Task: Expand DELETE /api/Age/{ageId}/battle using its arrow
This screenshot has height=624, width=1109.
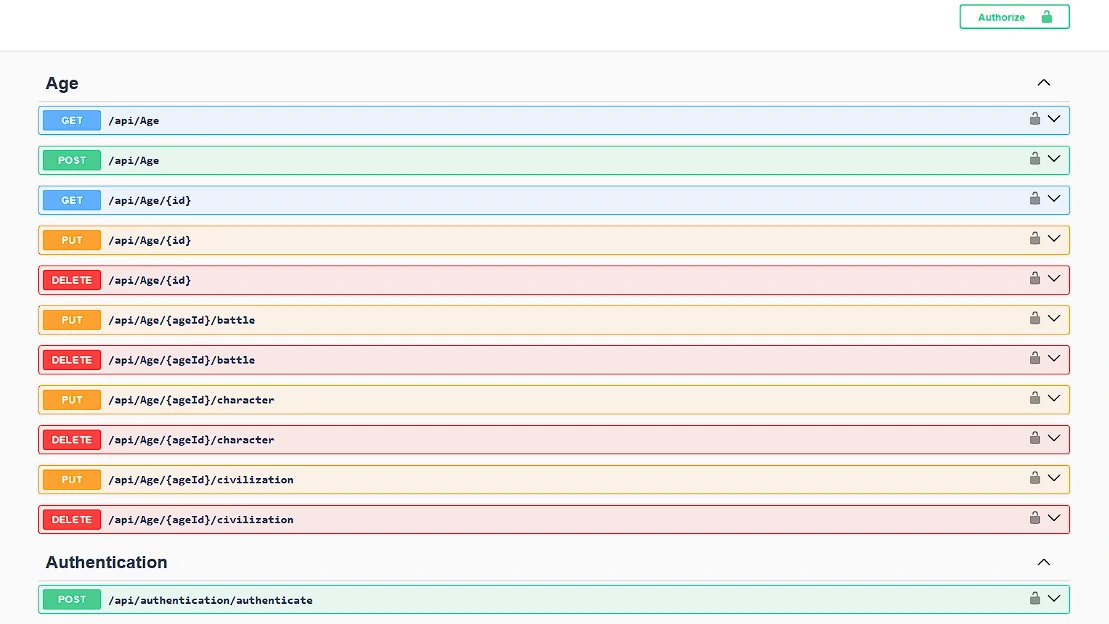Action: pos(1054,359)
